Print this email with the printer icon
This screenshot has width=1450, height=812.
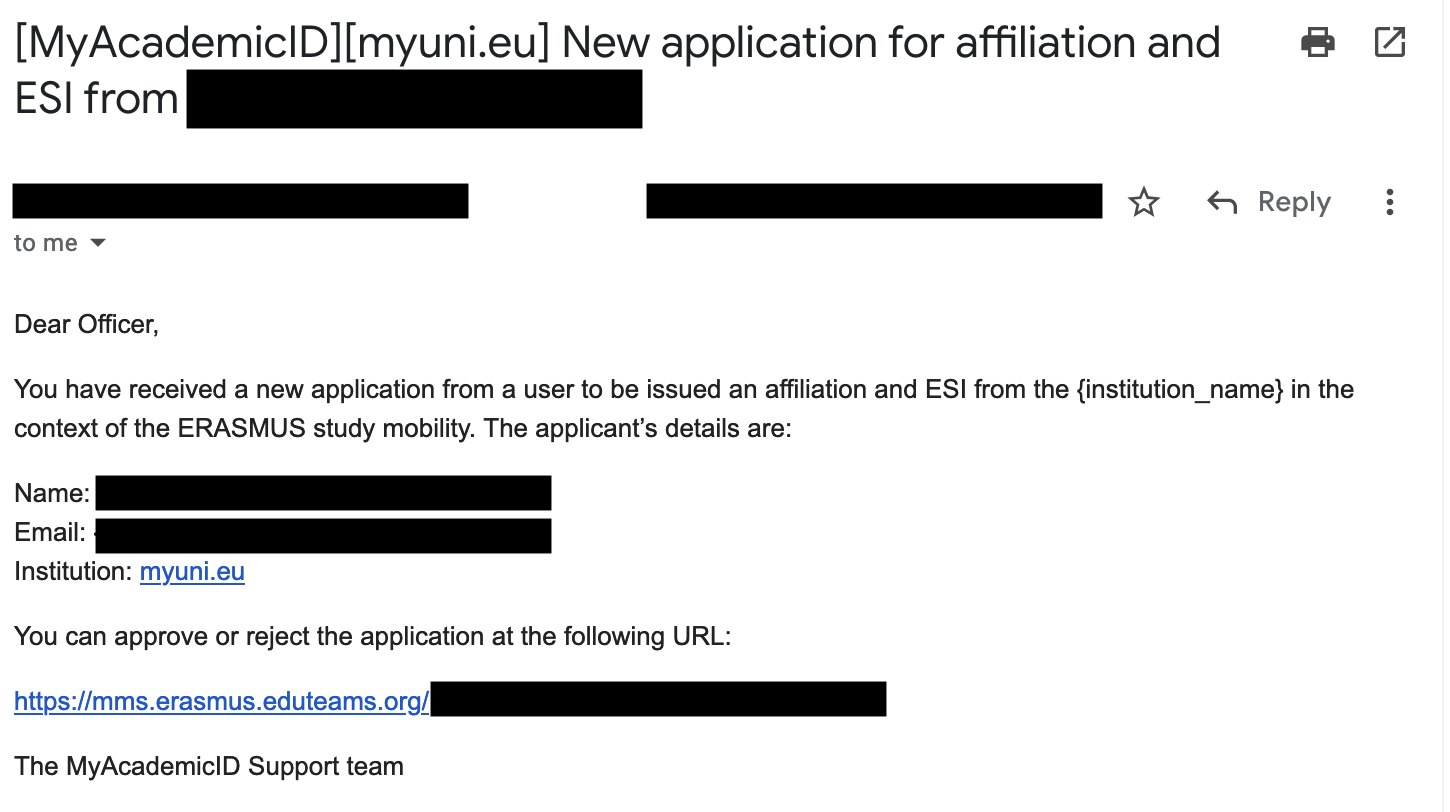coord(1317,42)
